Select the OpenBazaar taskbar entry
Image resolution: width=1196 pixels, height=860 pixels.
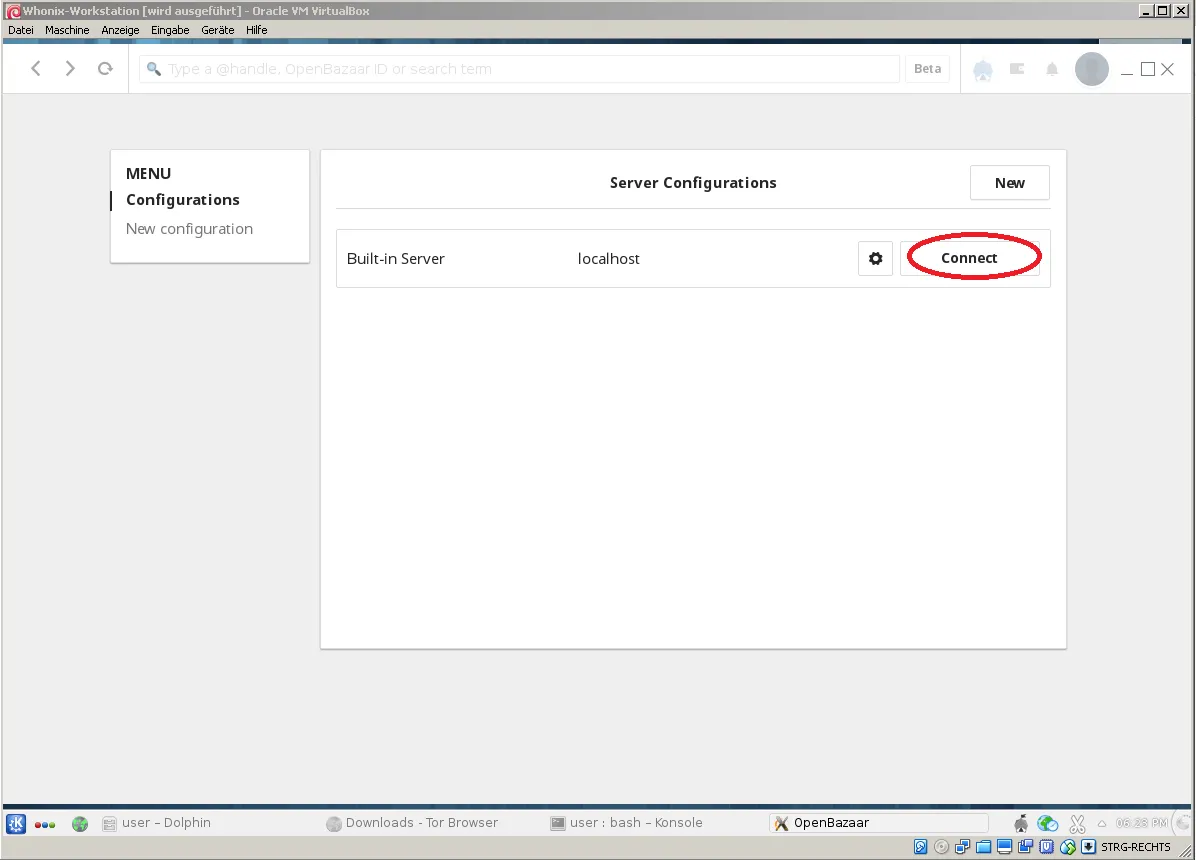tap(879, 823)
